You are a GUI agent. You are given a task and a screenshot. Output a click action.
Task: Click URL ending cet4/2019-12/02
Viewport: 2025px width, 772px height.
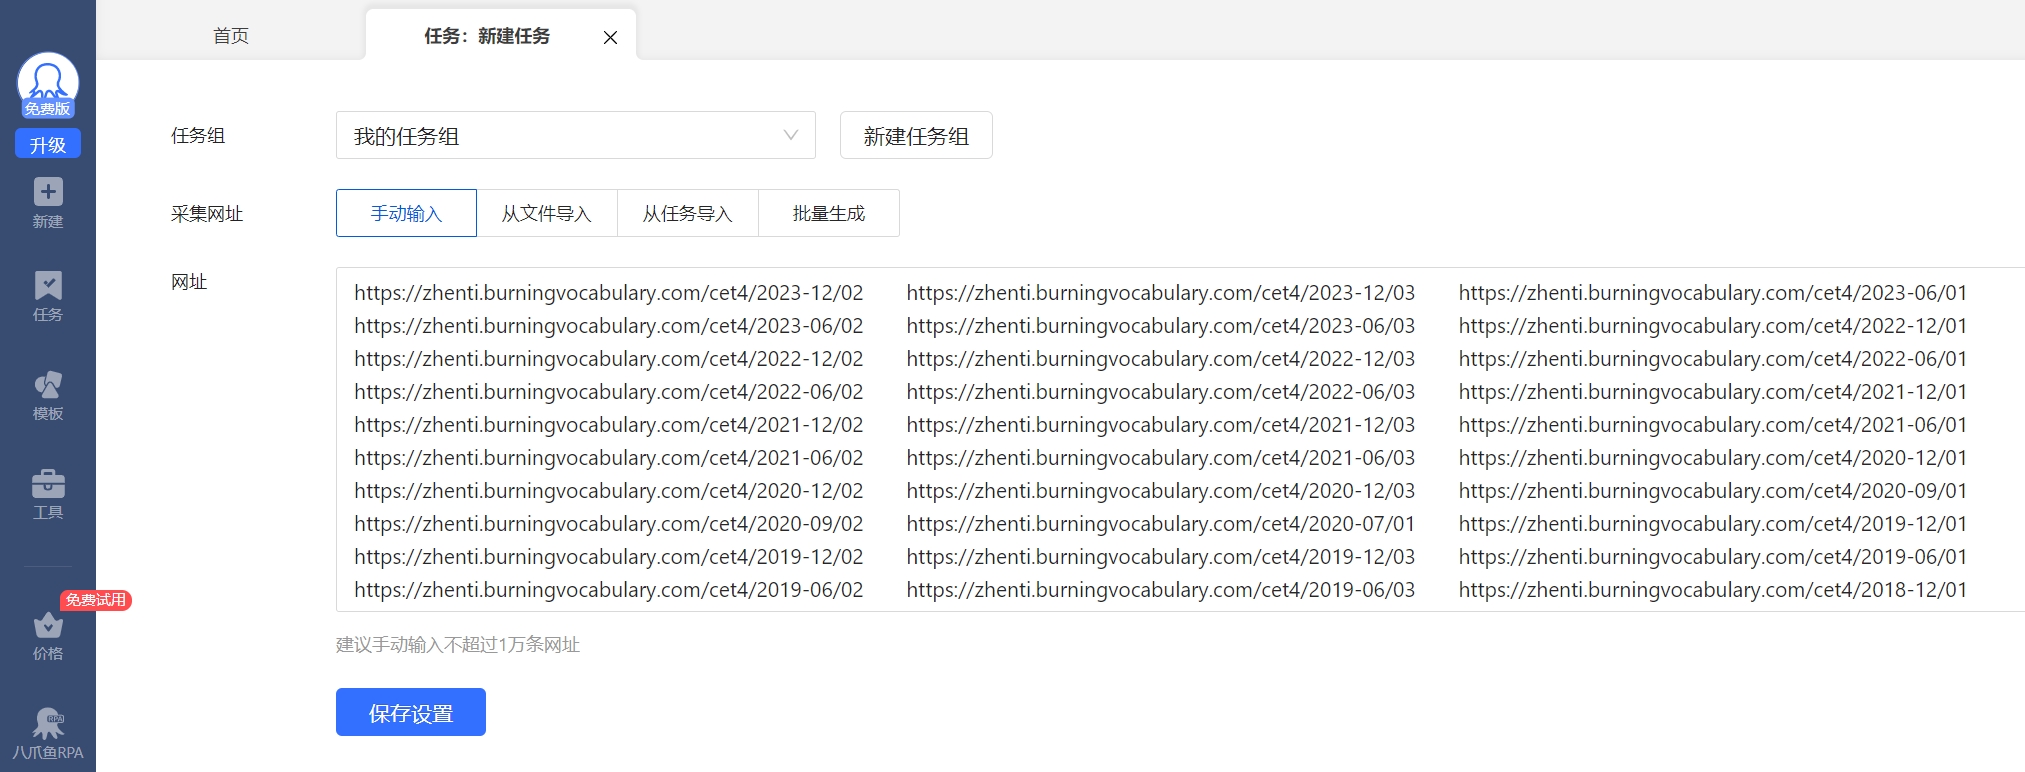pos(609,557)
